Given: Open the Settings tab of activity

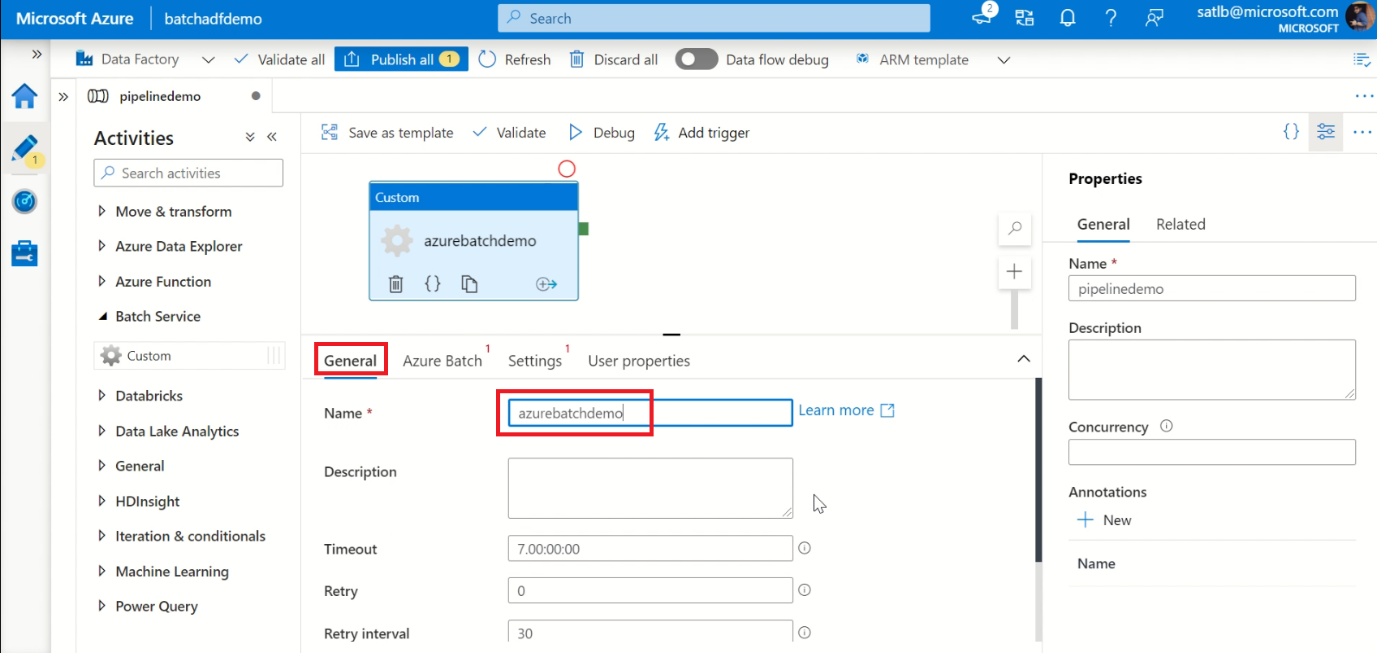Looking at the screenshot, I should coord(535,361).
